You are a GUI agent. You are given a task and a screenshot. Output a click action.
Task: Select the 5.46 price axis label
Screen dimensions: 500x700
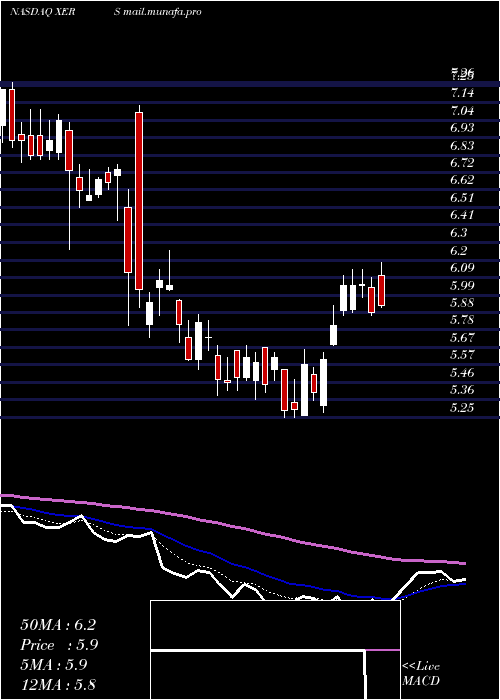(462, 372)
